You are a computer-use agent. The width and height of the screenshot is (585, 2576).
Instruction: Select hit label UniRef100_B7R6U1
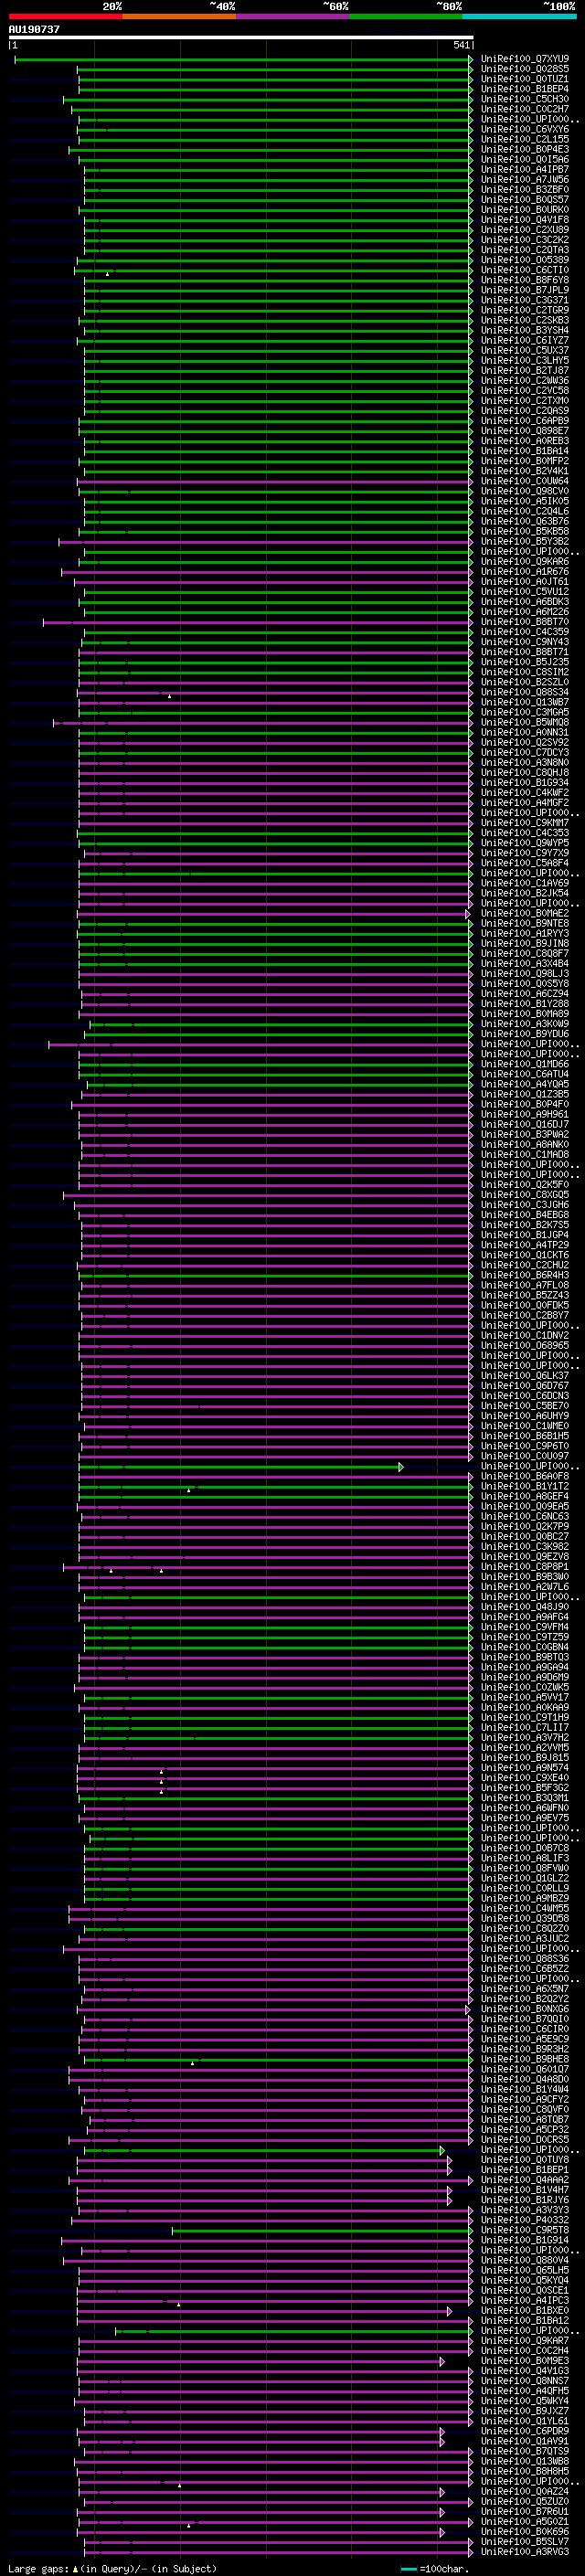[525, 2511]
